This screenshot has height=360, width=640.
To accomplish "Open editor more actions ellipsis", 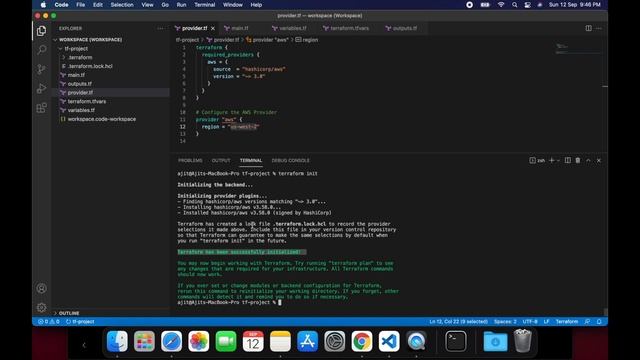I will tap(599, 28).
